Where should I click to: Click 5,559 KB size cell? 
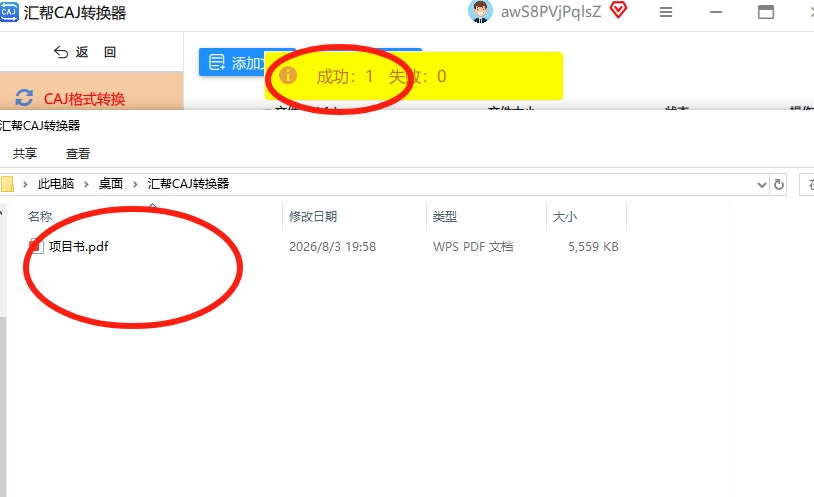click(x=593, y=247)
